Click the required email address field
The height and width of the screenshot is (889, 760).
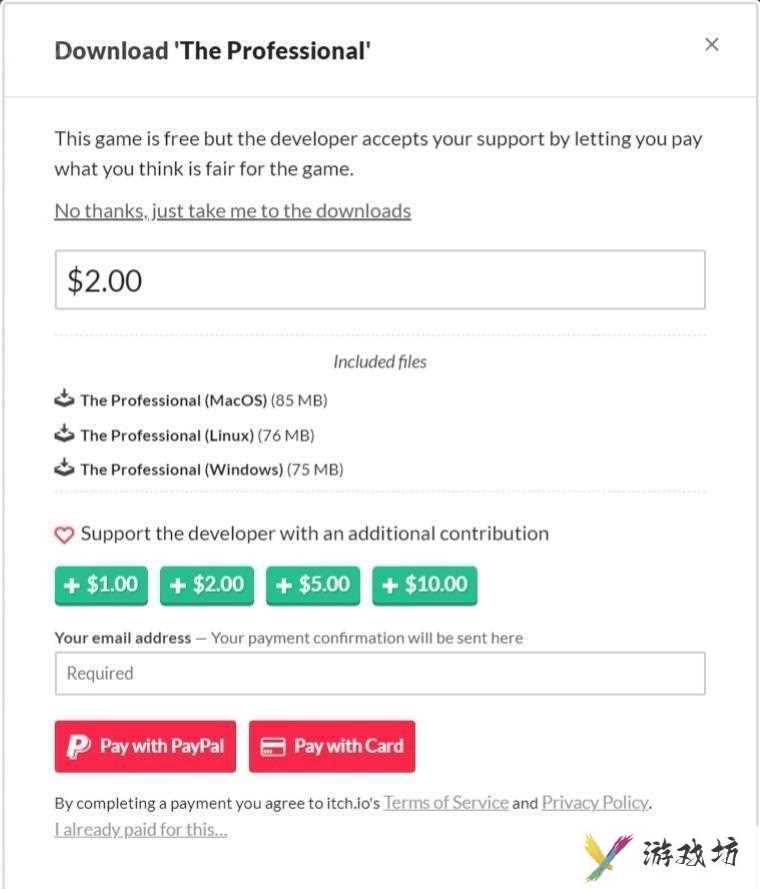pyautogui.click(x=380, y=674)
